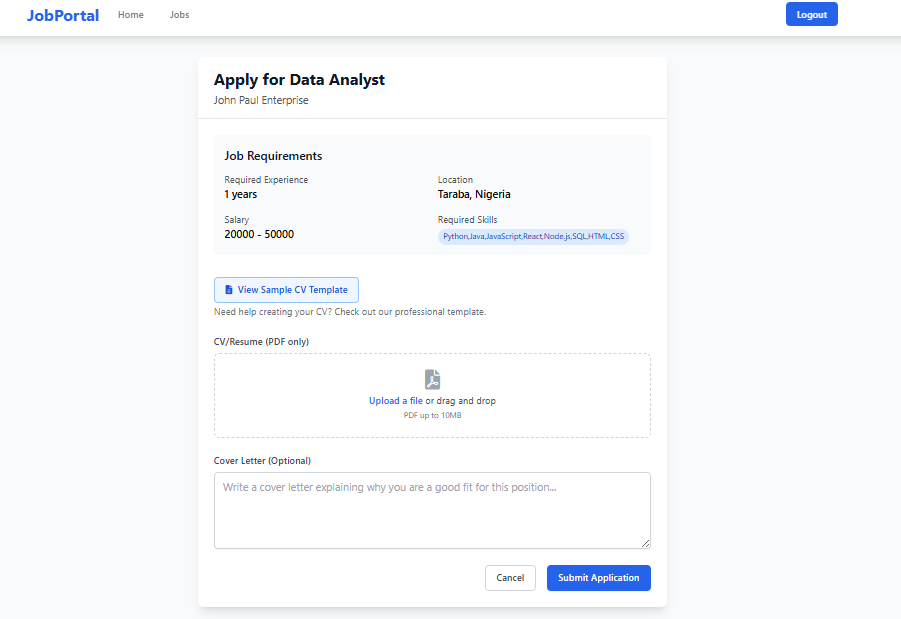Image resolution: width=901 pixels, height=619 pixels.
Task: Click the 'Taraba, Nigeria' location text
Action: point(474,194)
